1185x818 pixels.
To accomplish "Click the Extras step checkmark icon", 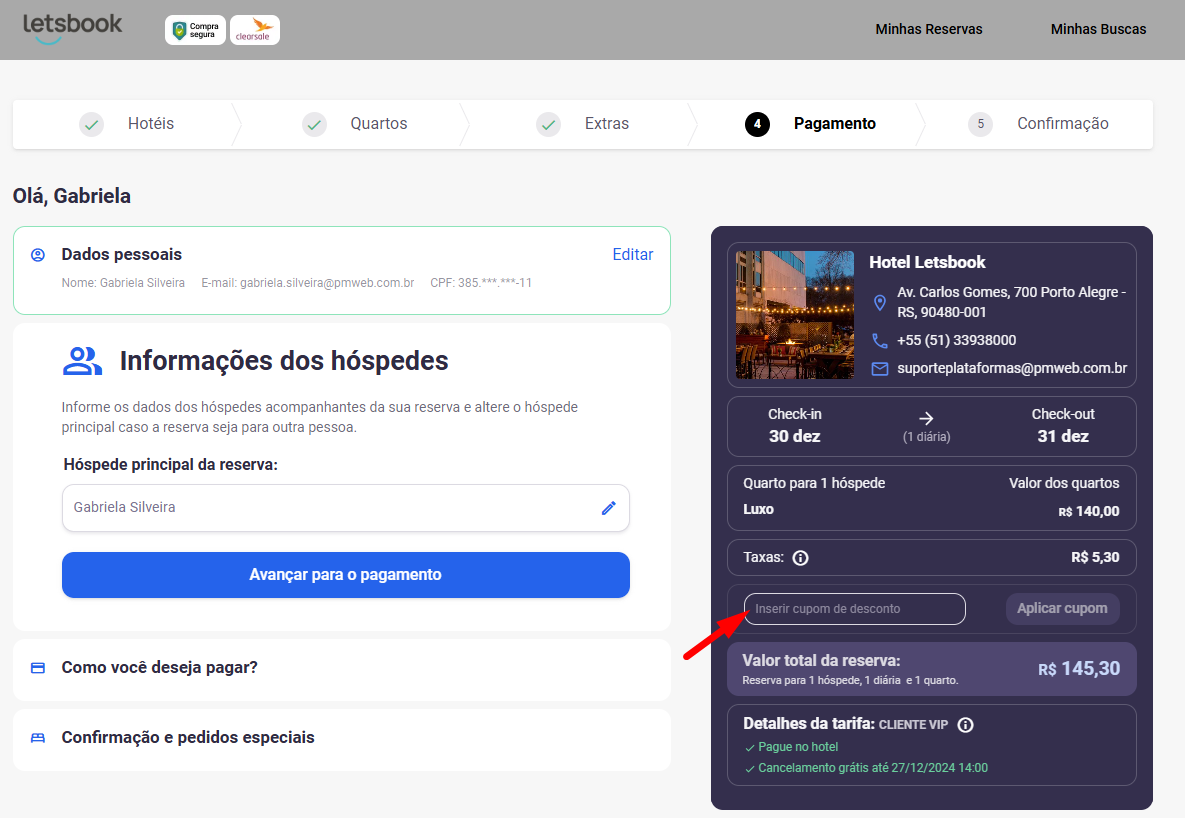I will point(549,124).
